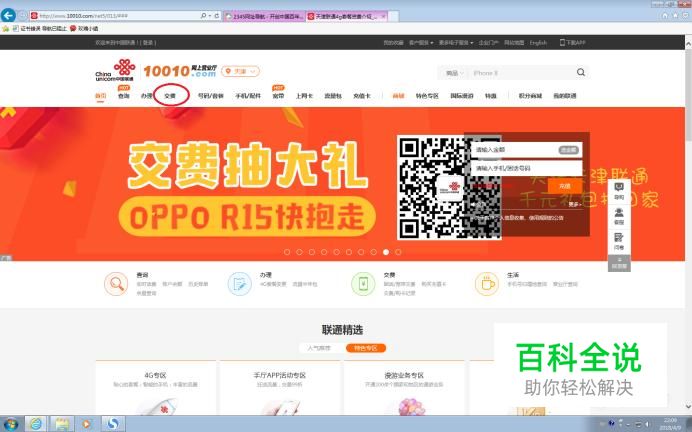Expand the 更多电子服务 top bar dropdown
This screenshot has height=432, width=692.
(x=456, y=43)
